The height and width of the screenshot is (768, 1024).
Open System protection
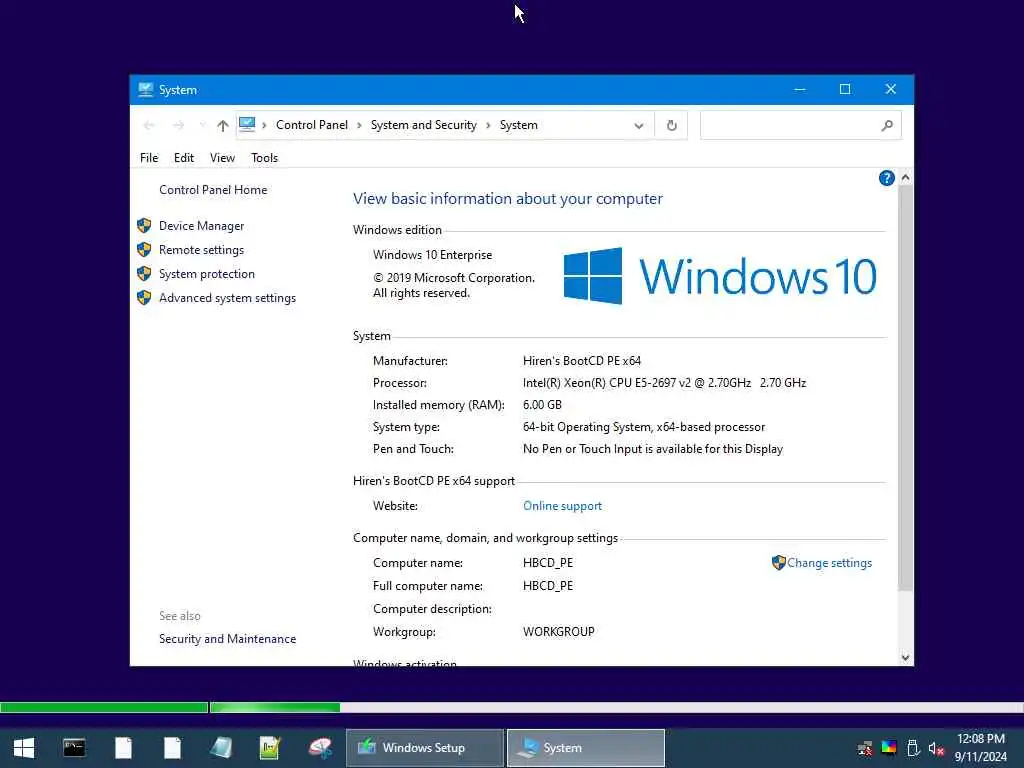(206, 274)
